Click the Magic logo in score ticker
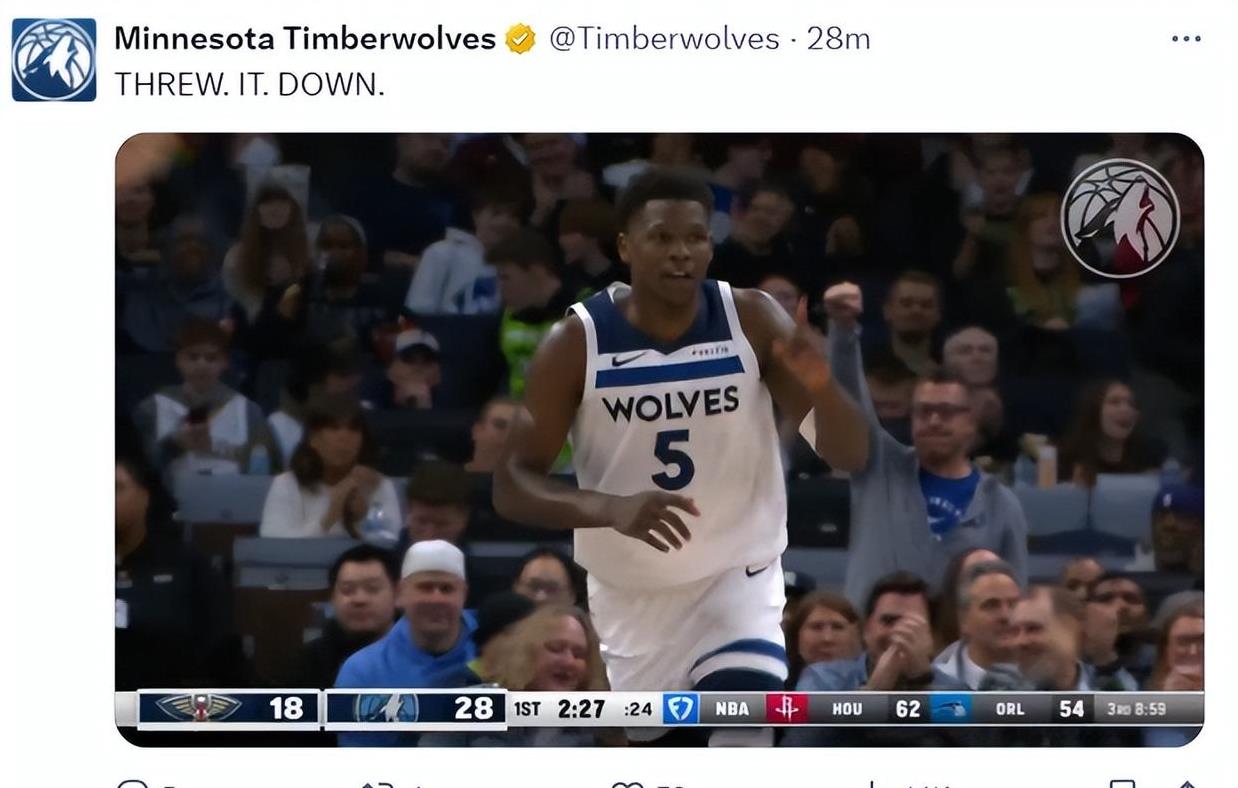The width and height of the screenshot is (1238, 788). tap(950, 709)
